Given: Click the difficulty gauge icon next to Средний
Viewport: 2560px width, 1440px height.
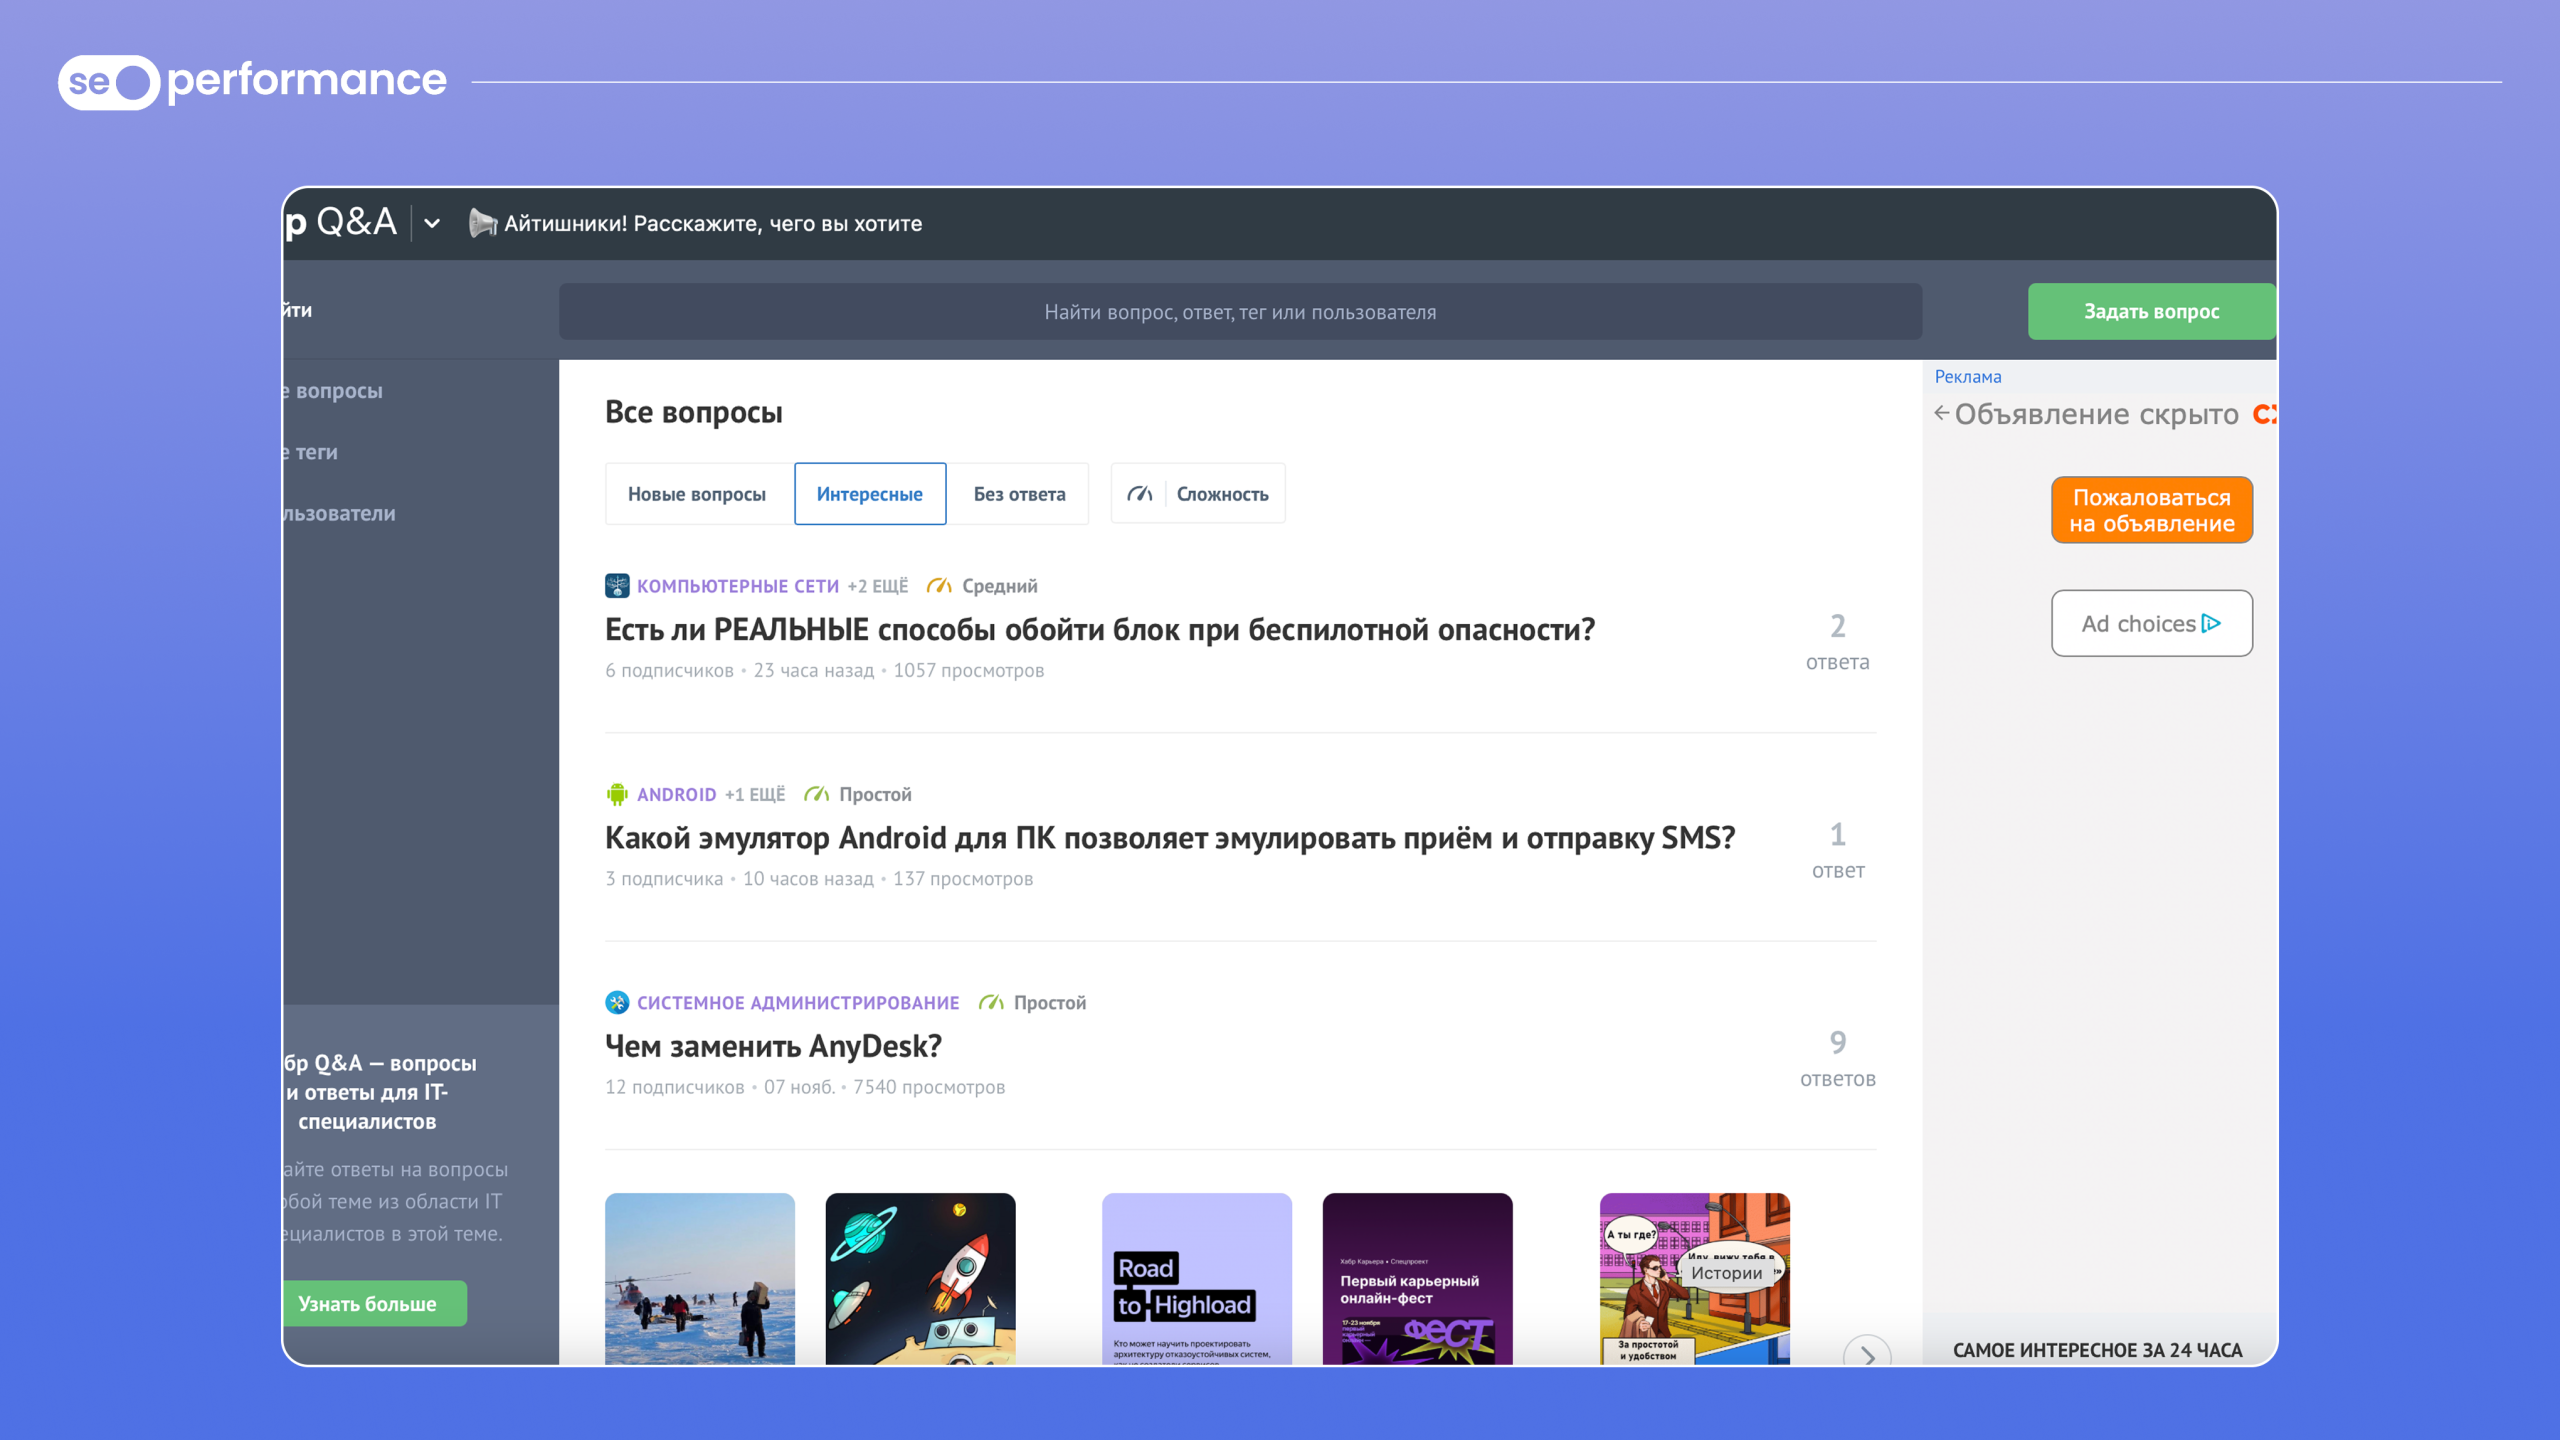Looking at the screenshot, I should [x=938, y=586].
